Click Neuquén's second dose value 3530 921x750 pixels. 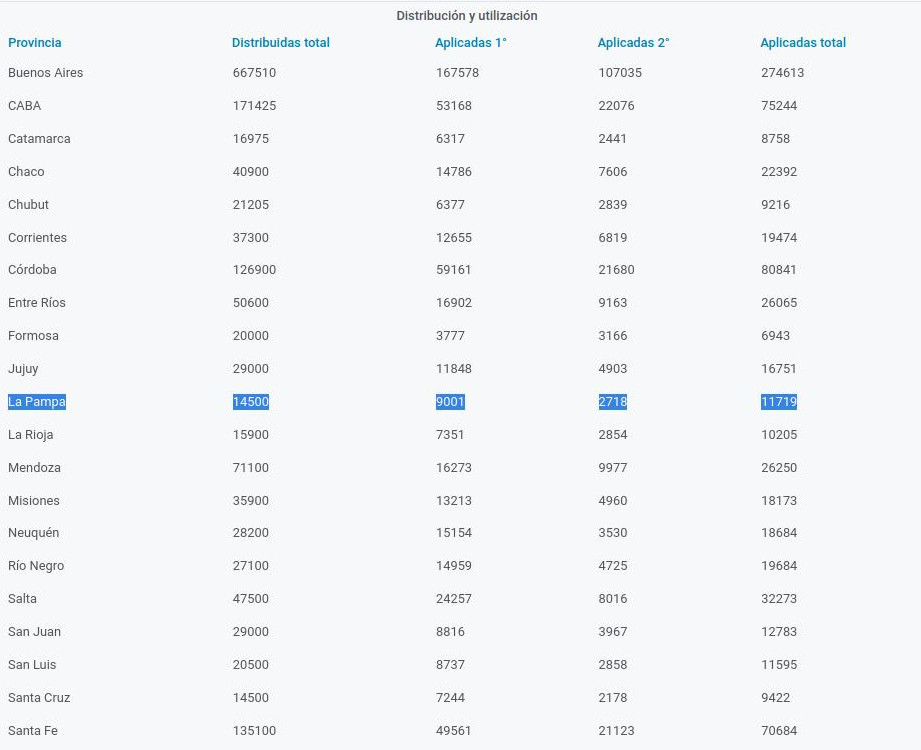(613, 533)
